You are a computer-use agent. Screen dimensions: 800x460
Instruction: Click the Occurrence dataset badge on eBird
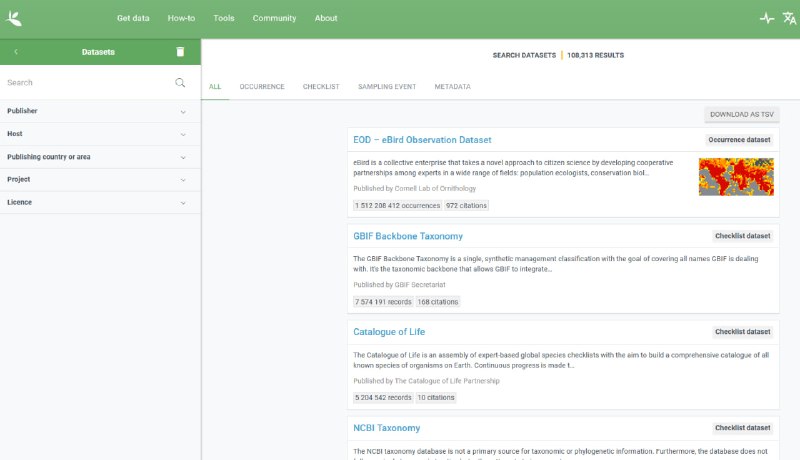point(739,140)
